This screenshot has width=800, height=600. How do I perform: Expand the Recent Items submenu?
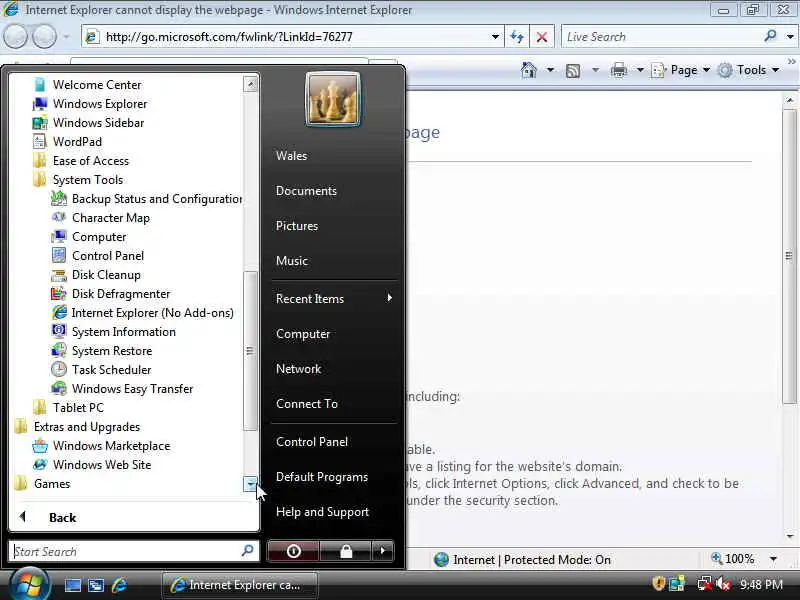click(x=334, y=298)
